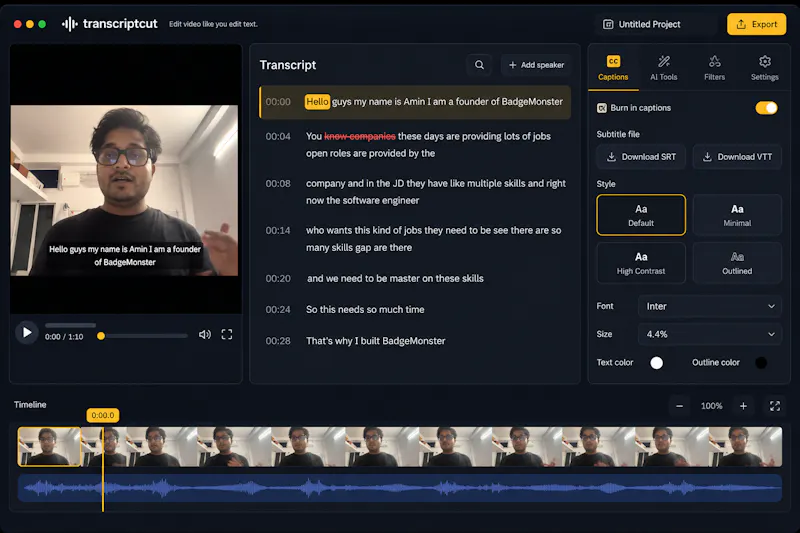Enter fullscreen video preview

227,334
